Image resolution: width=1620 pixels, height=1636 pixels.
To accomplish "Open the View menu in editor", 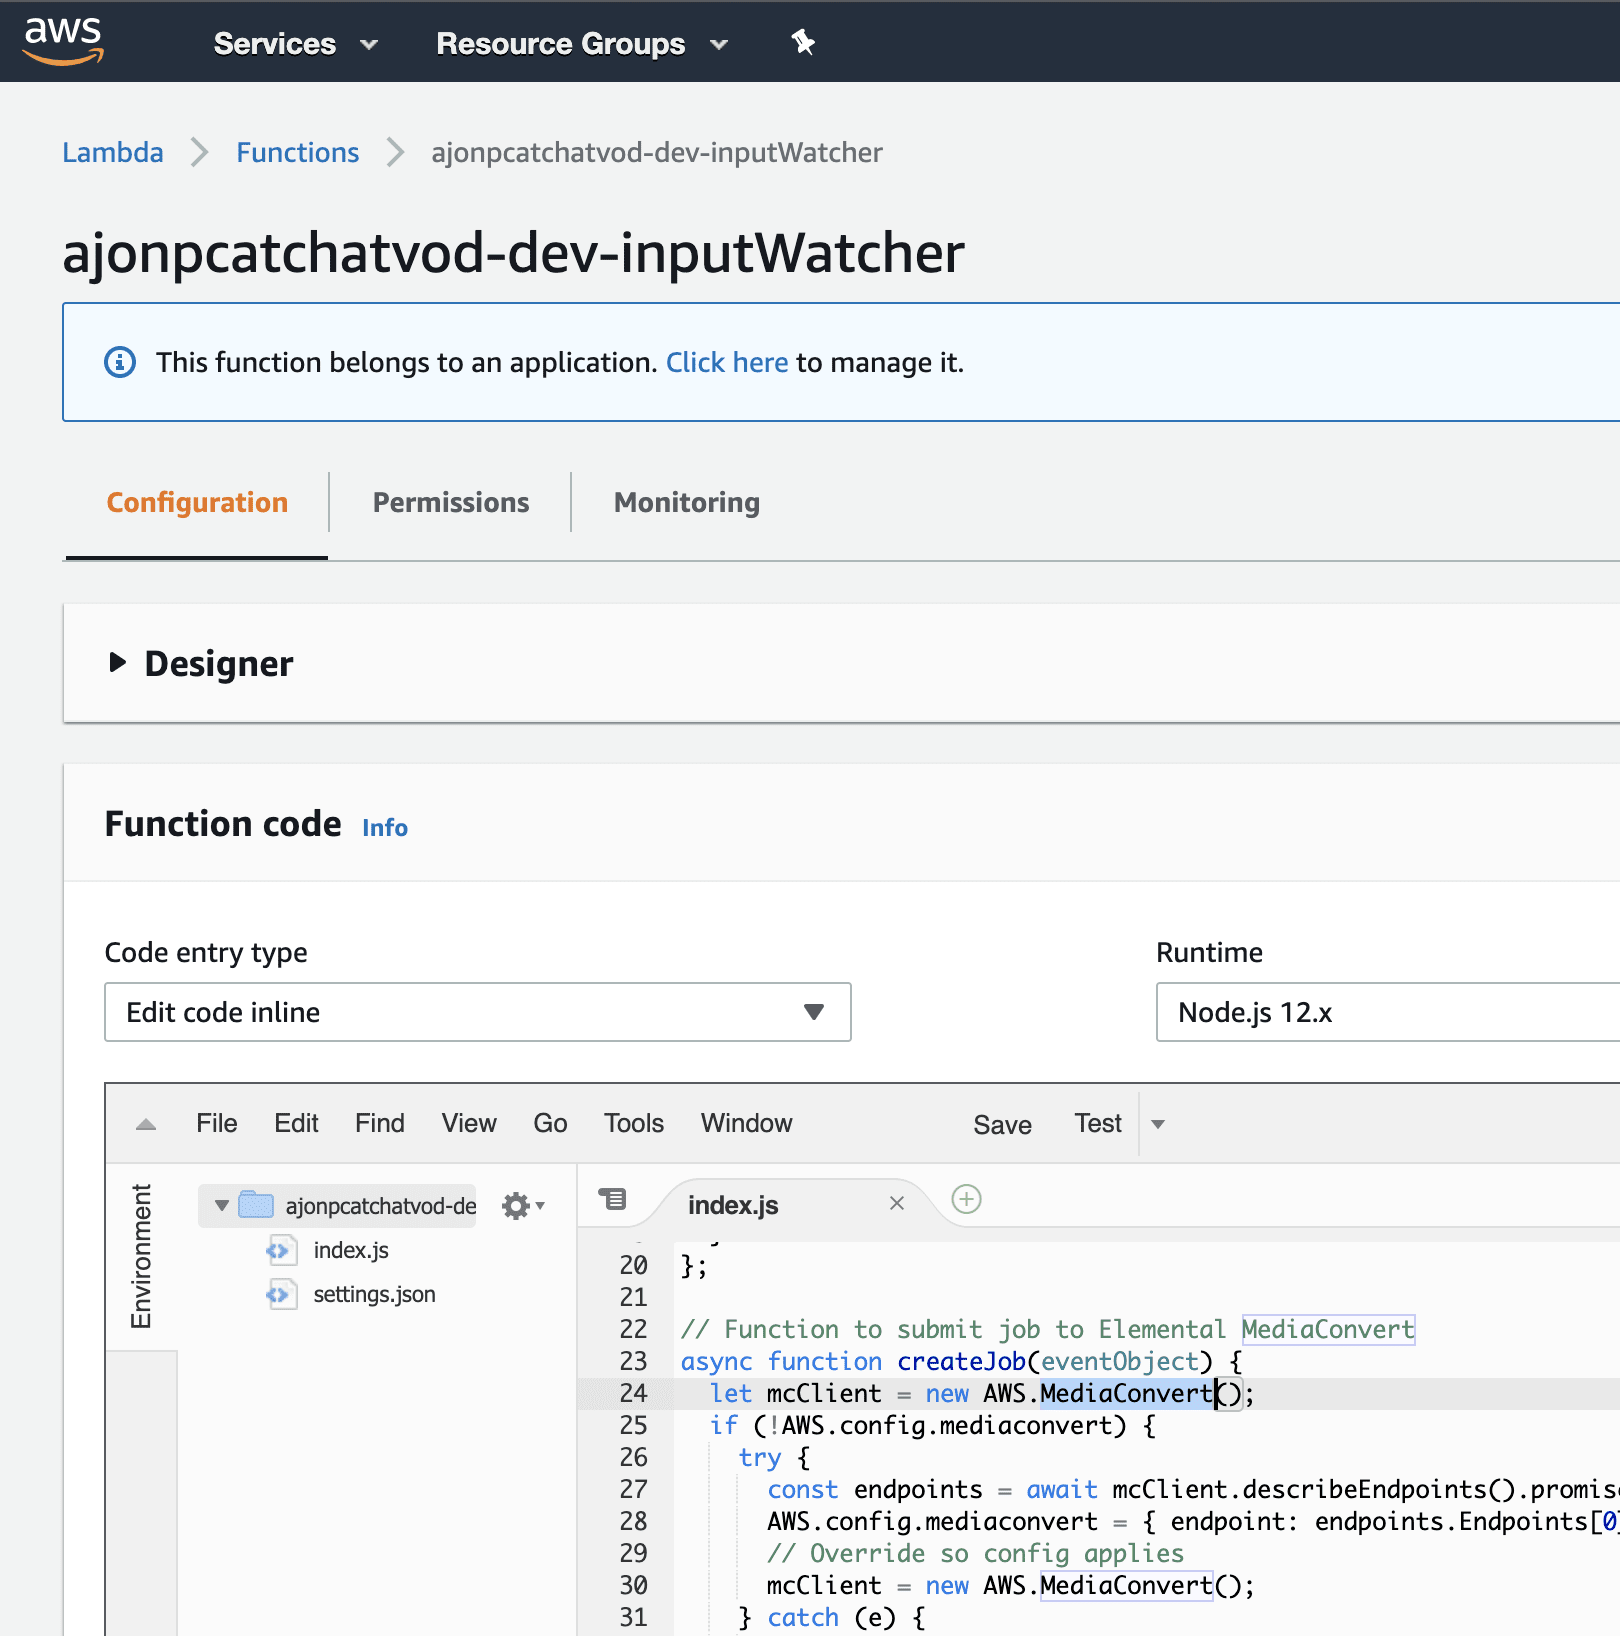I will [x=469, y=1123].
